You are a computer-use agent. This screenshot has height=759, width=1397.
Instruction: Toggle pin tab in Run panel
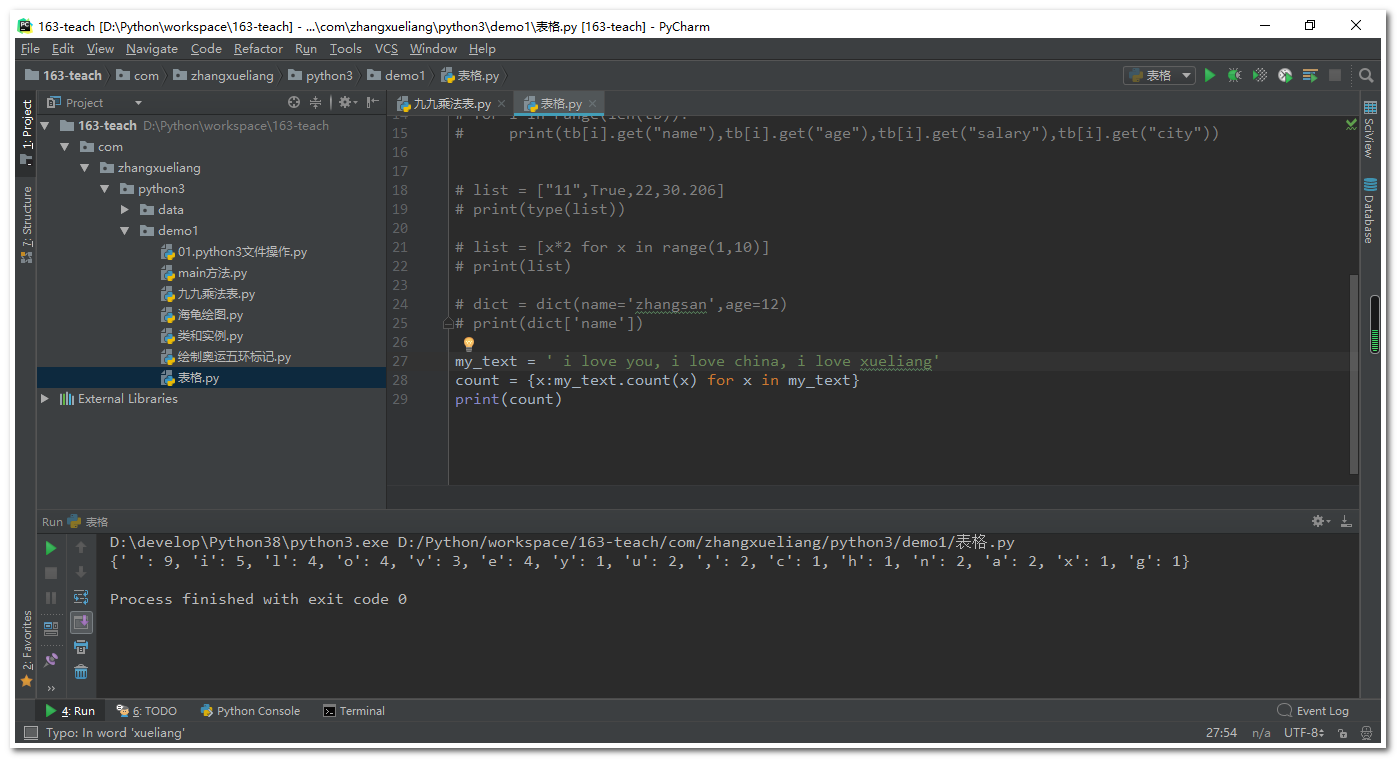tap(51, 660)
